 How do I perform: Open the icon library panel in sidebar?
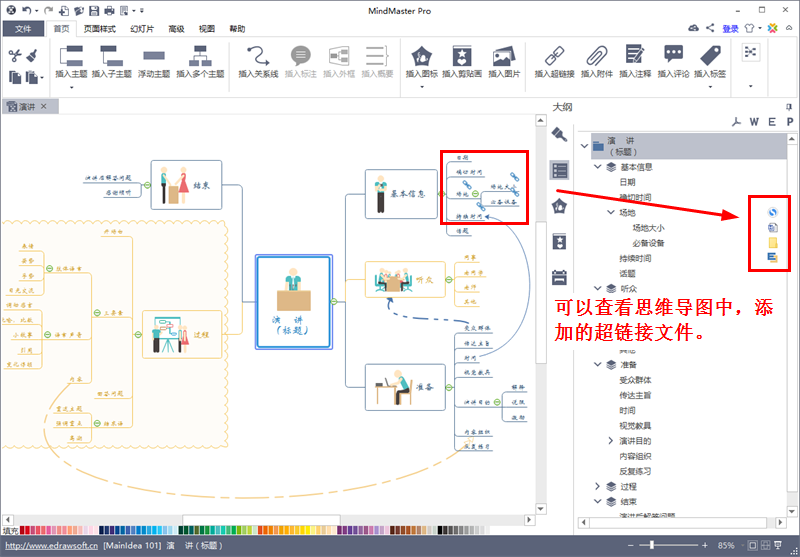point(560,206)
